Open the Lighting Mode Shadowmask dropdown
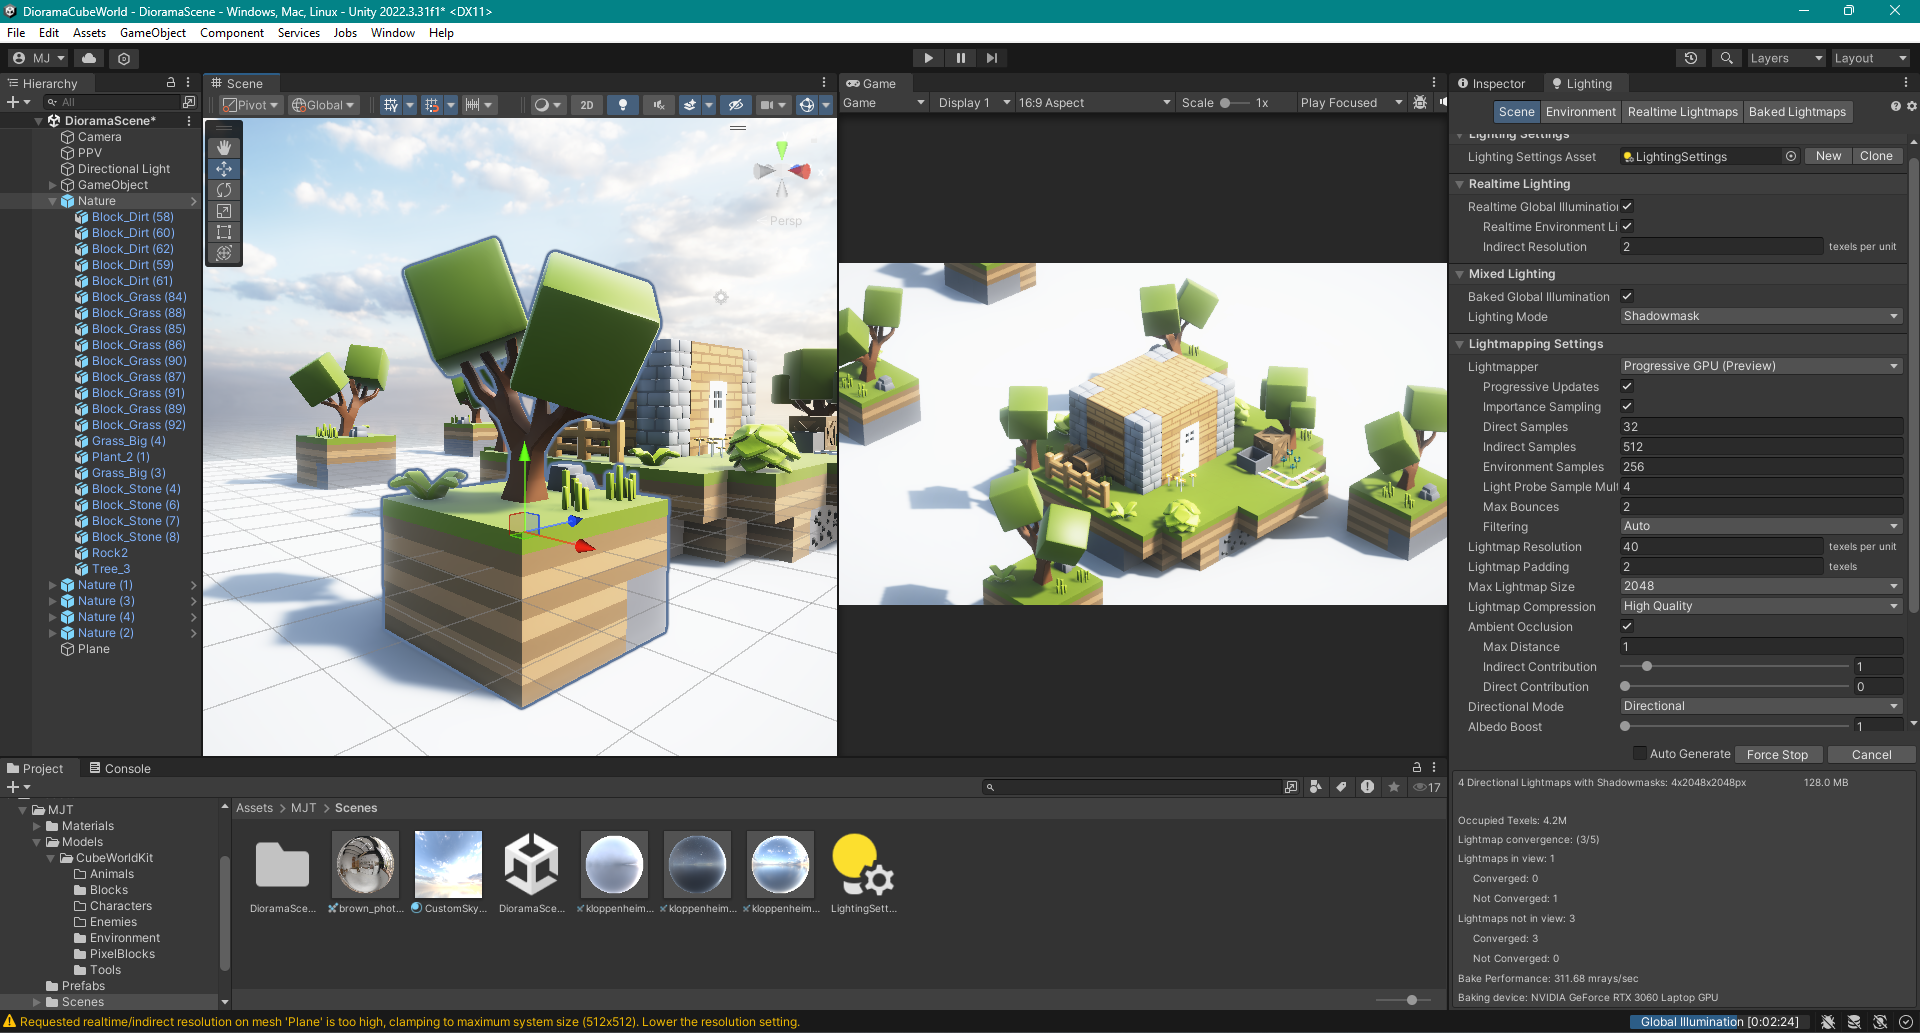 coord(1760,317)
